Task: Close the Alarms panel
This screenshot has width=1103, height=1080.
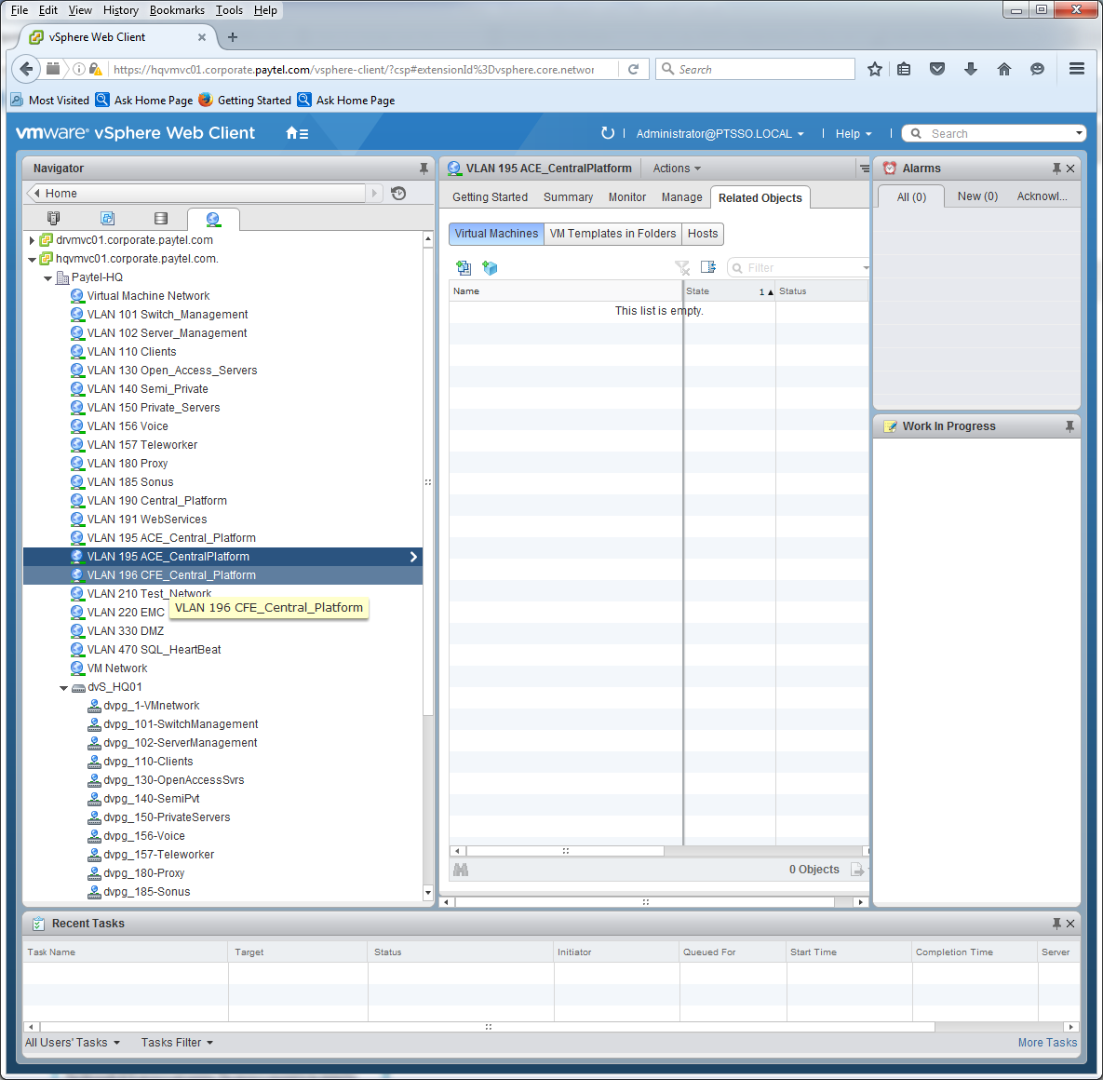Action: (x=1070, y=168)
